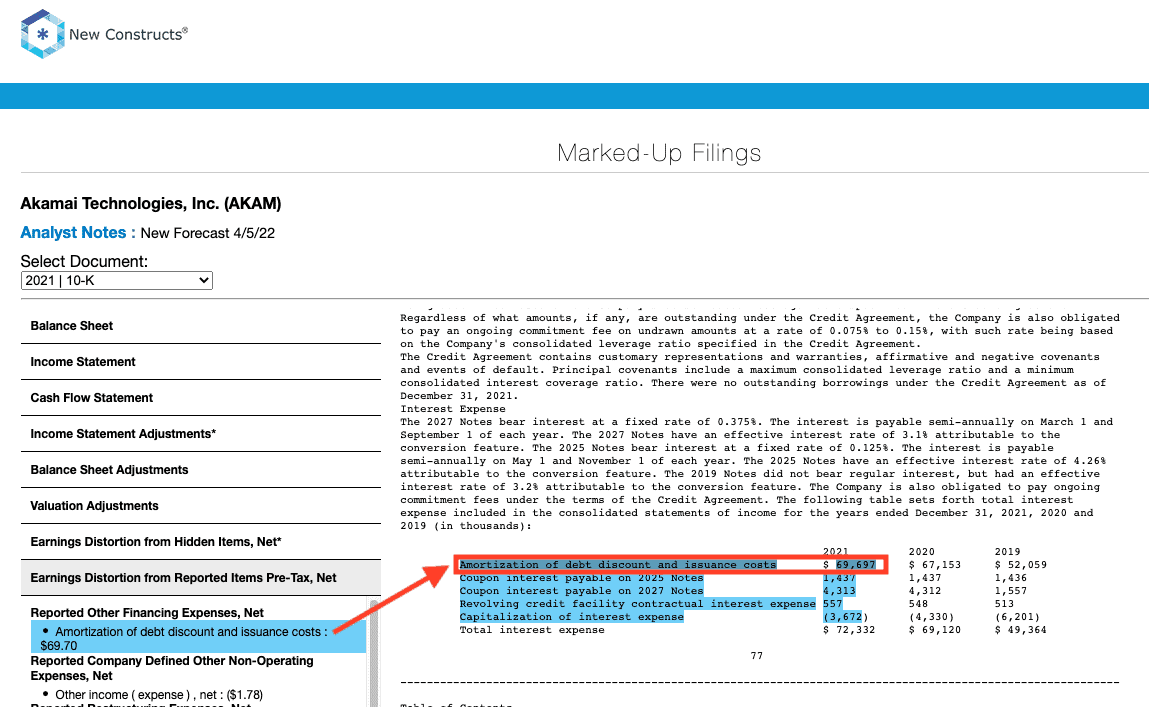Viewport: 1149px width, 707px height.
Task: Click the left panel vertical scrollbar
Action: (374, 652)
